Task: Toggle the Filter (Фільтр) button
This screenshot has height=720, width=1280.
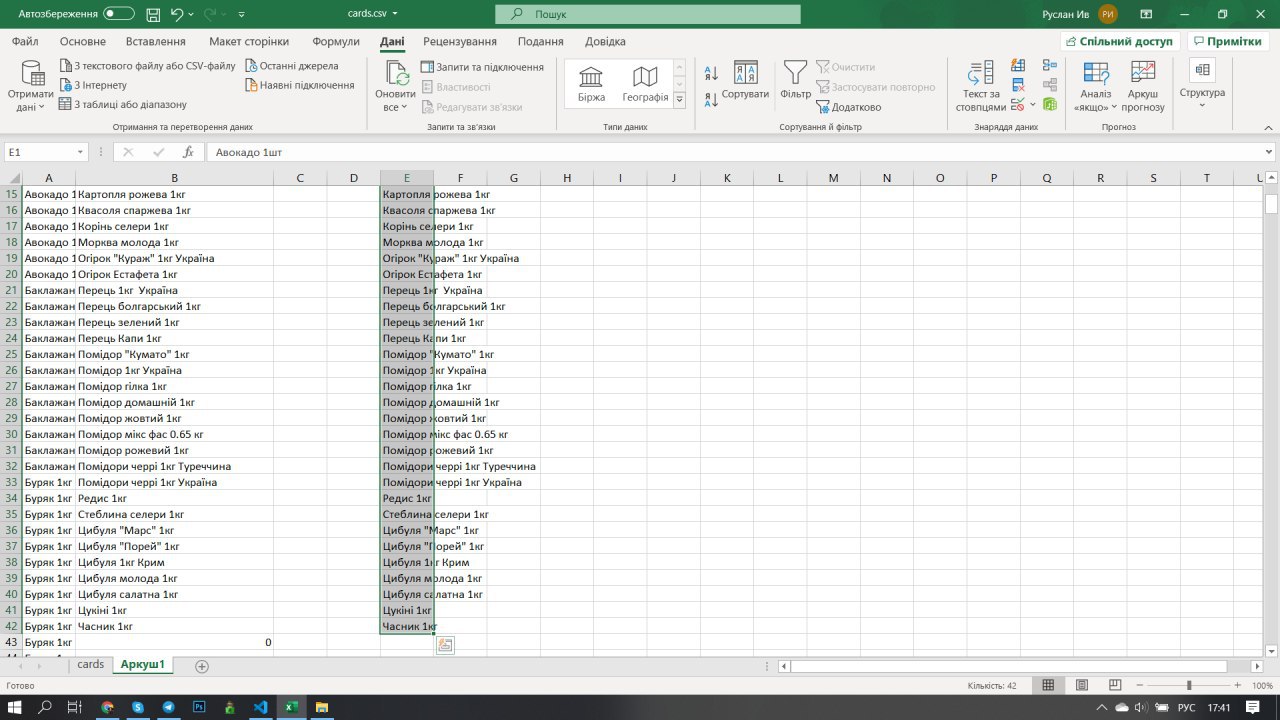Action: pos(795,81)
